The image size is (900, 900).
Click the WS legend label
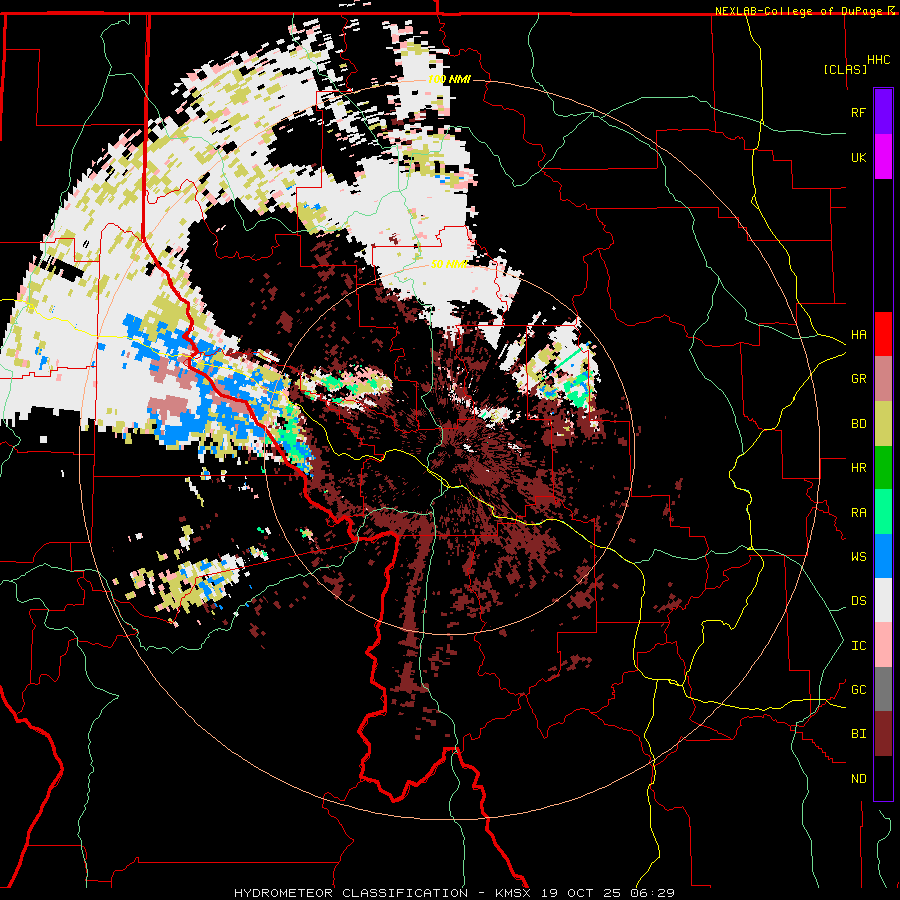(x=858, y=557)
